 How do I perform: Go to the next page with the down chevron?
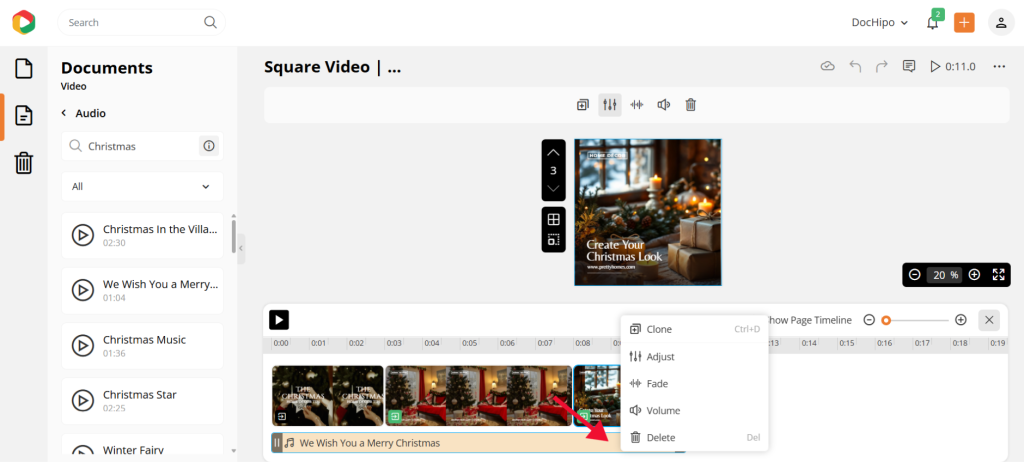click(553, 188)
